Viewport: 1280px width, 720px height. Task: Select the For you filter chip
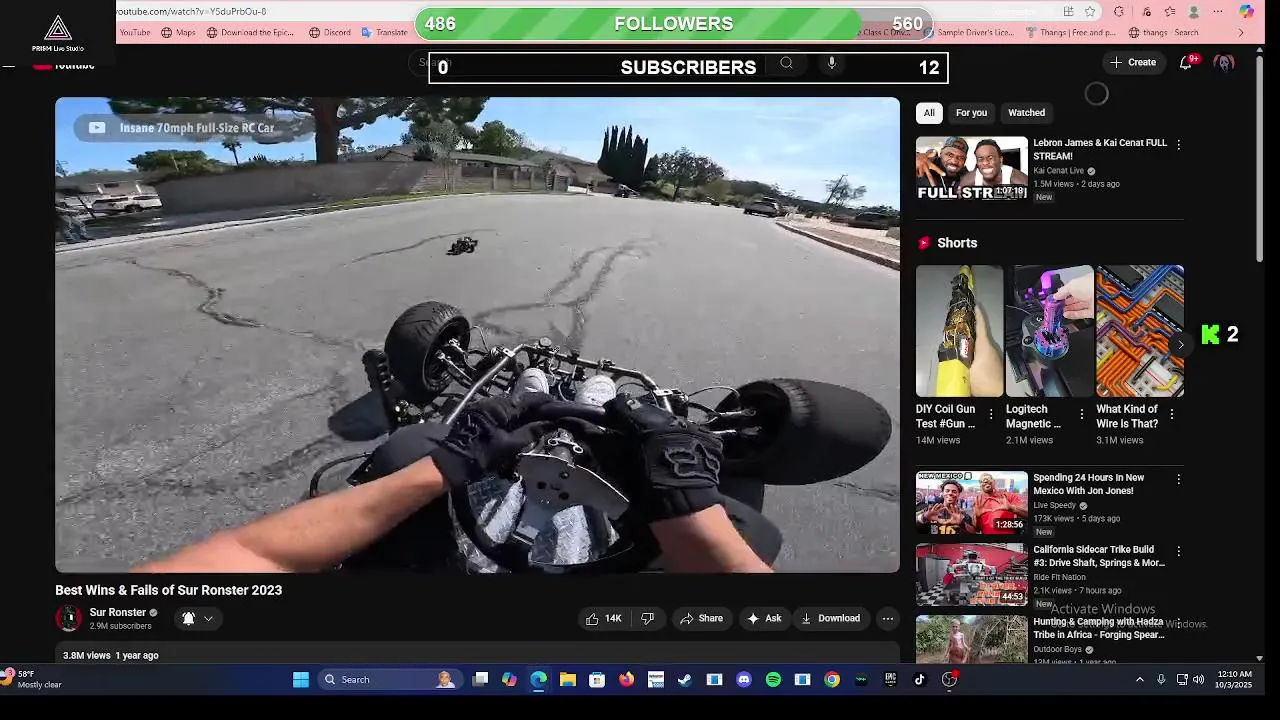pyautogui.click(x=971, y=113)
